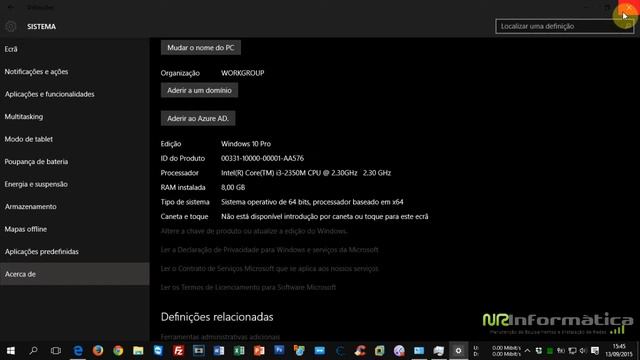Focus the 'Localizar uma definição' search box
Screen dimensions: 640x360
point(564,26)
